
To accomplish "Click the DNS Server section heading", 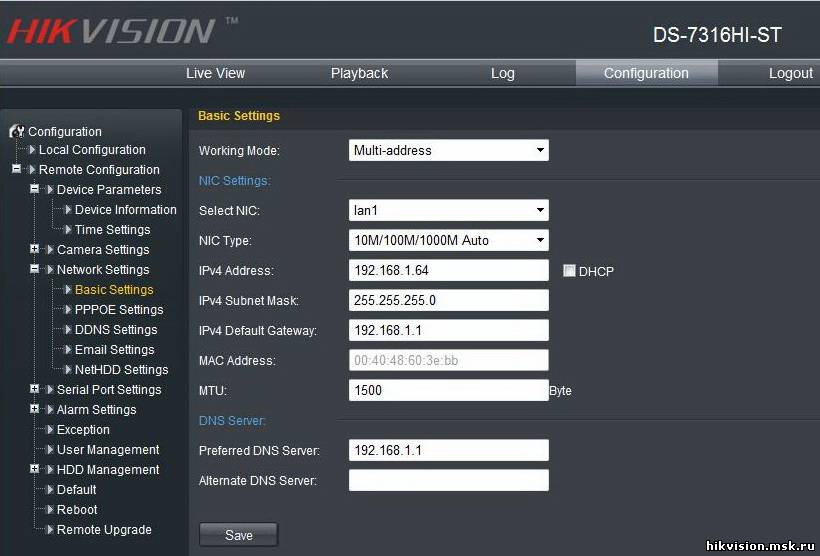I will point(232,421).
